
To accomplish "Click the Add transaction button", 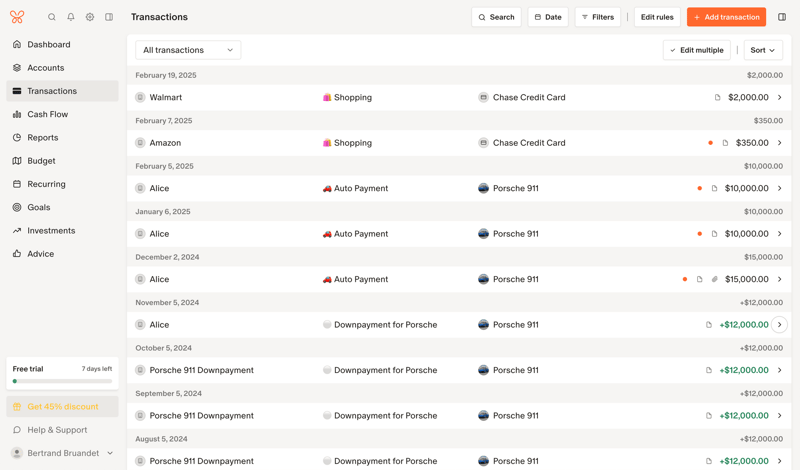I will click(x=726, y=17).
